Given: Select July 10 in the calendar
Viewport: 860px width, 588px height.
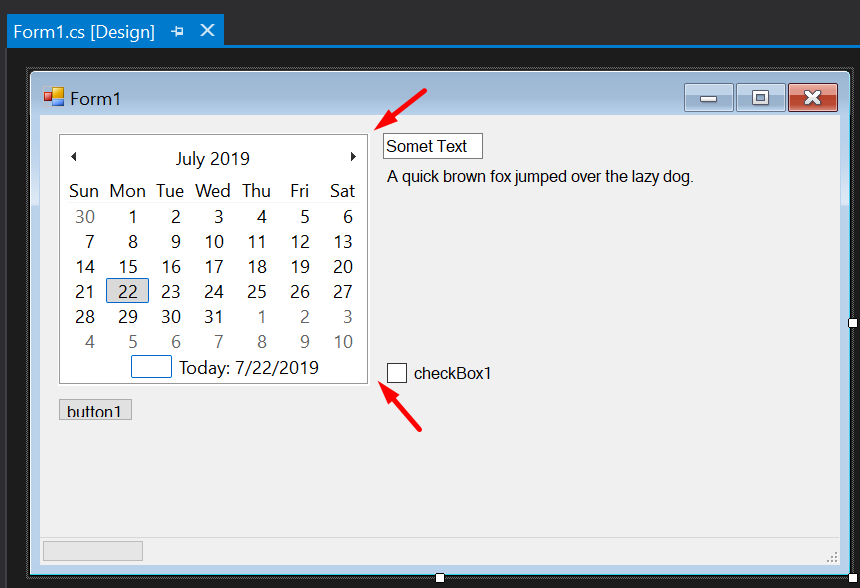Looking at the screenshot, I should pyautogui.click(x=214, y=241).
